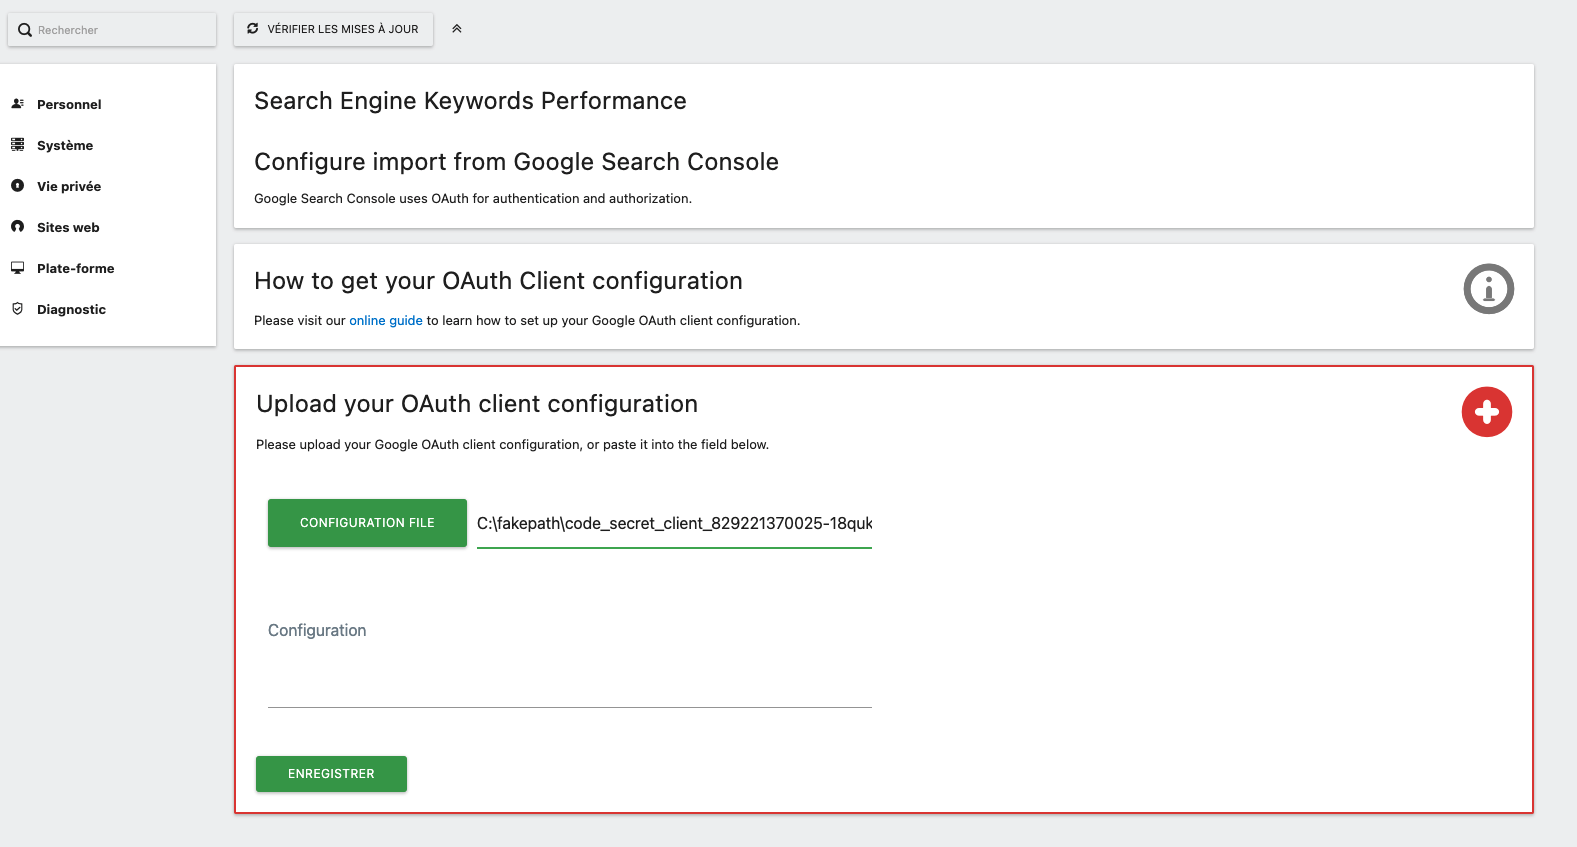
Task: Click the red plus circle icon
Action: [1486, 412]
